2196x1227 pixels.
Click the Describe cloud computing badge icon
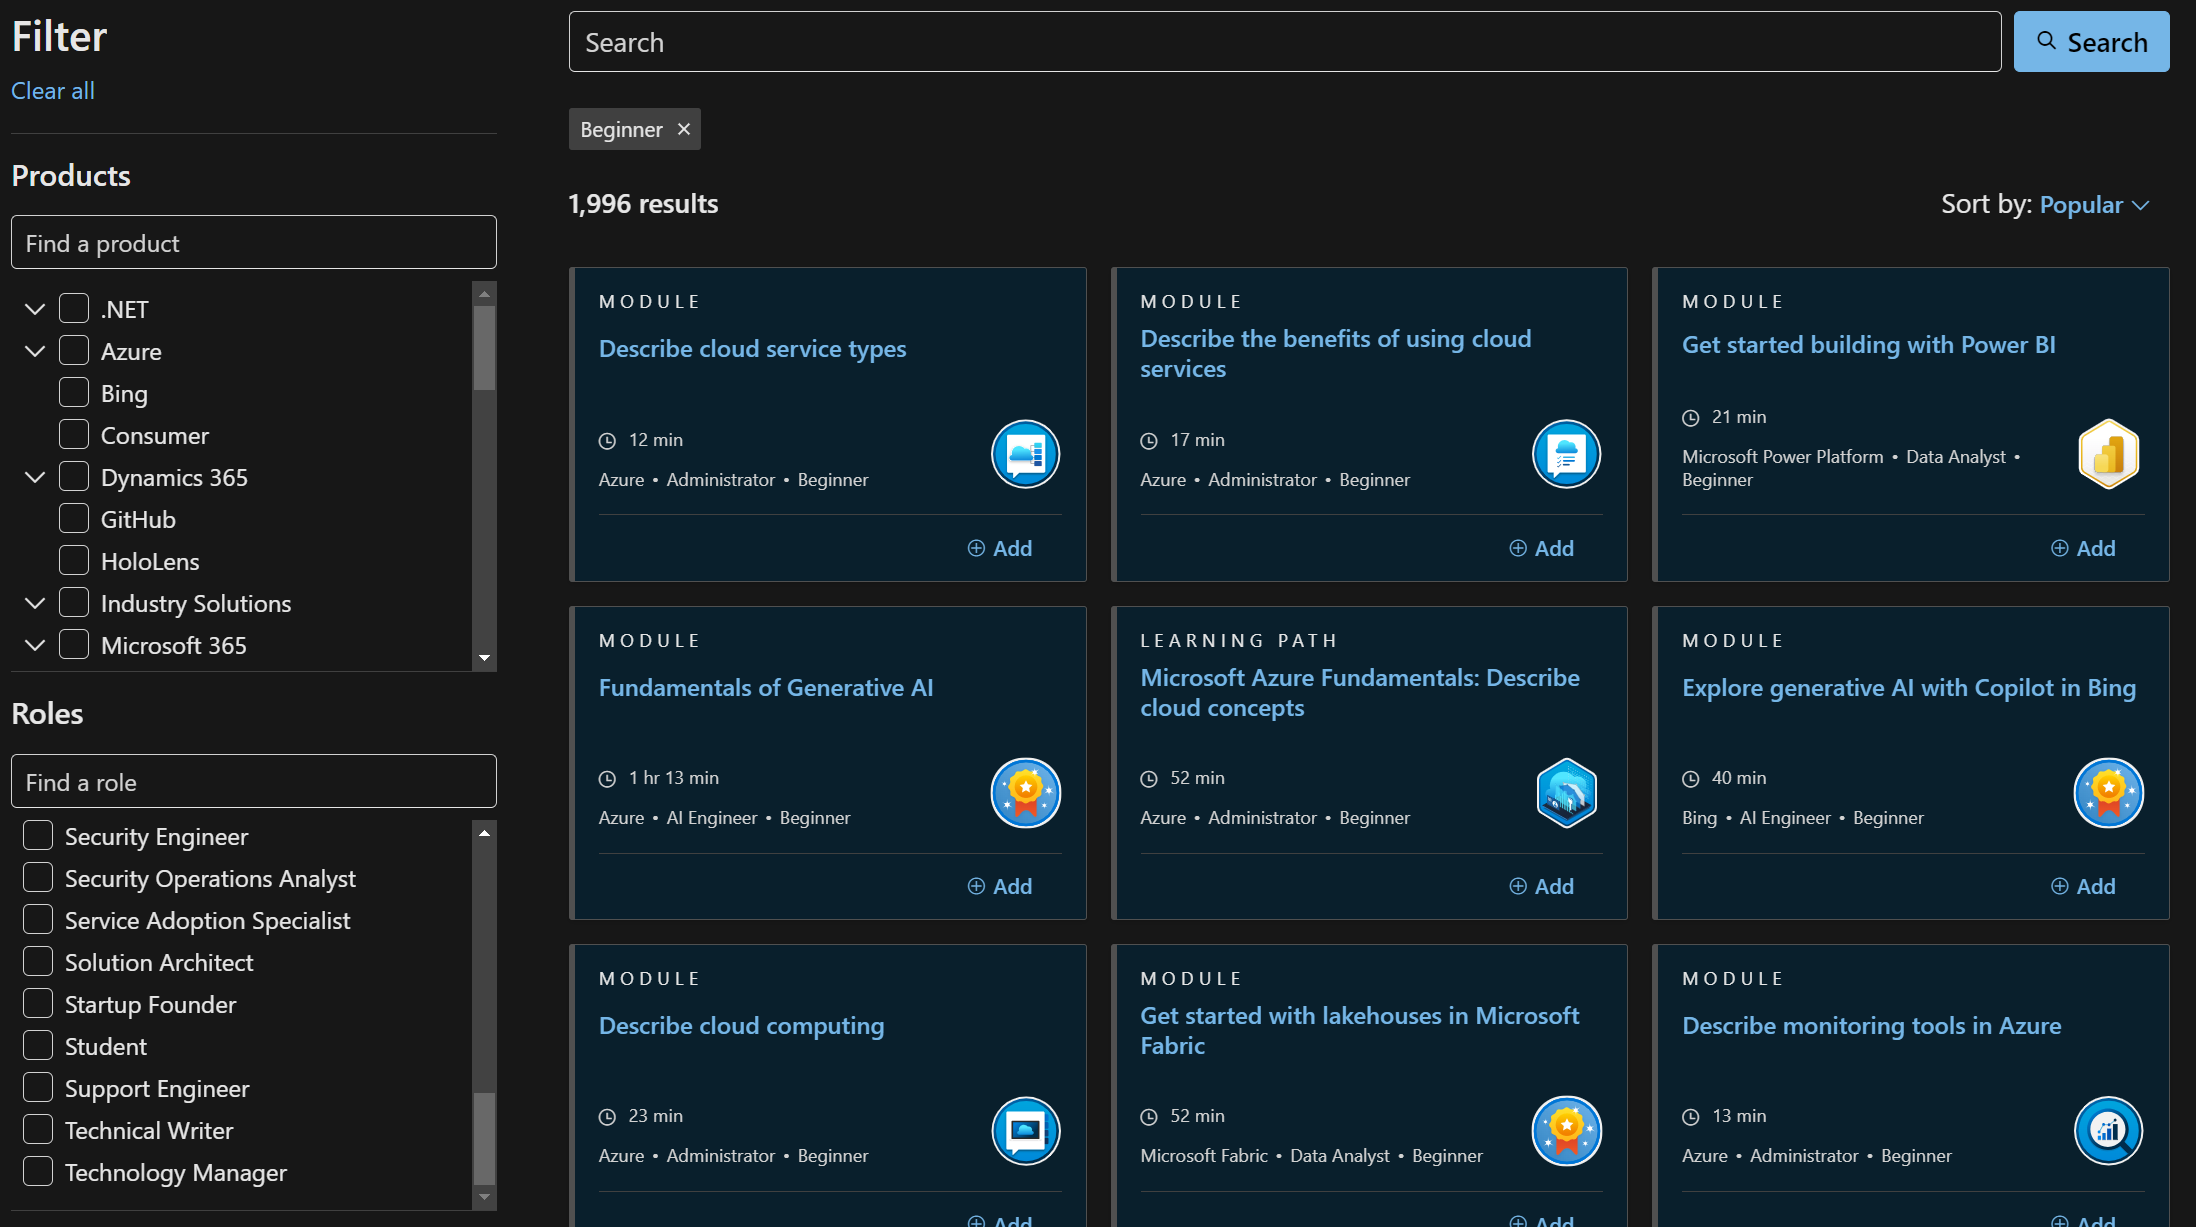point(1025,1131)
